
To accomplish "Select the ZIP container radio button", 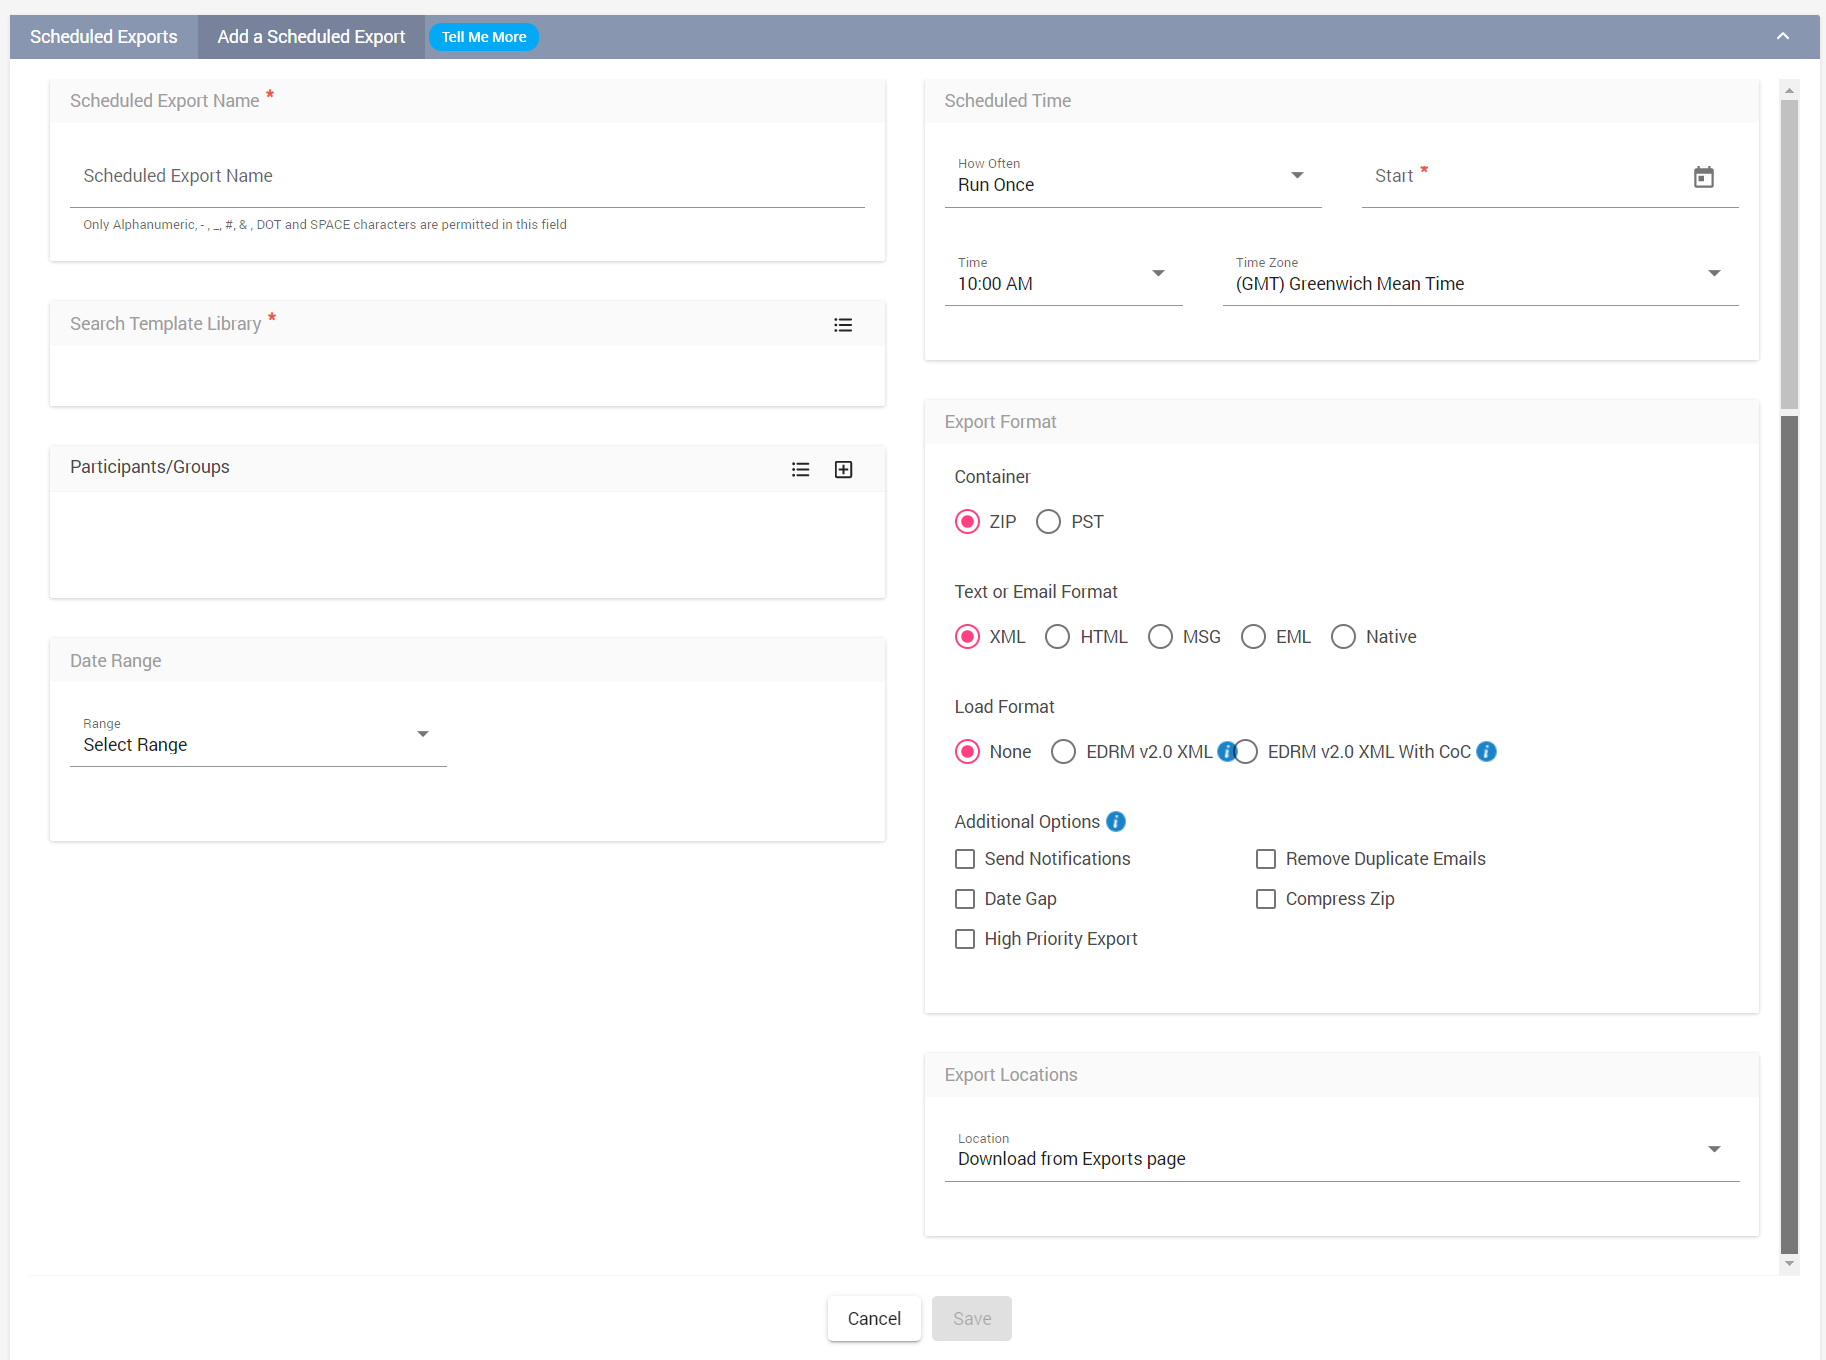I will click(967, 522).
